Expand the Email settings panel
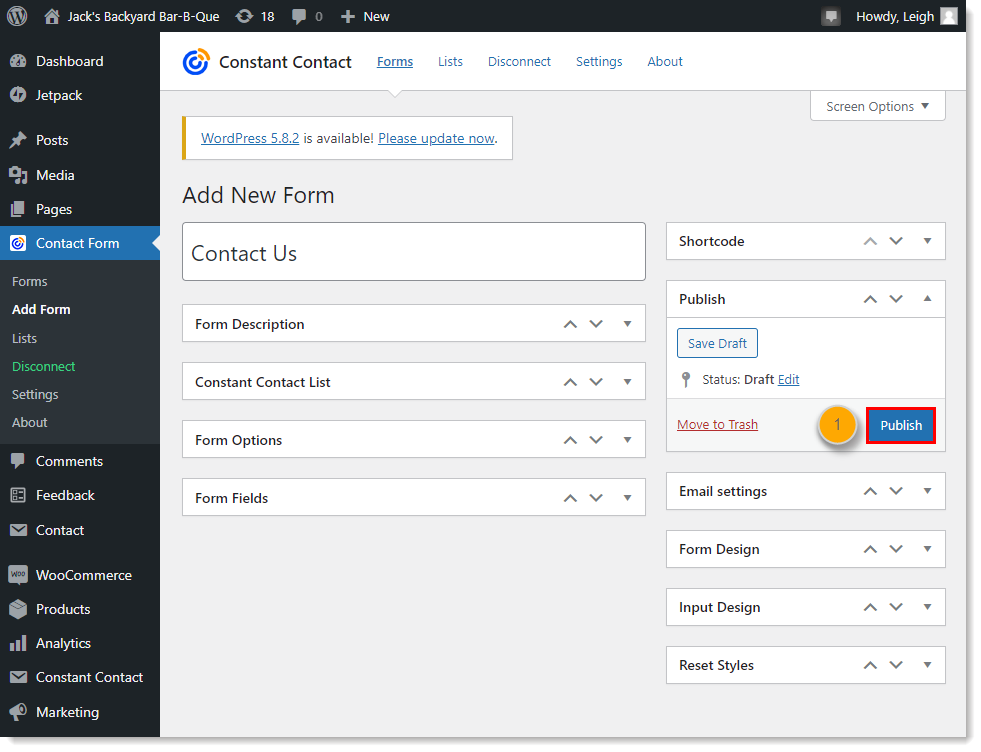The height and width of the screenshot is (752, 981). (x=928, y=491)
